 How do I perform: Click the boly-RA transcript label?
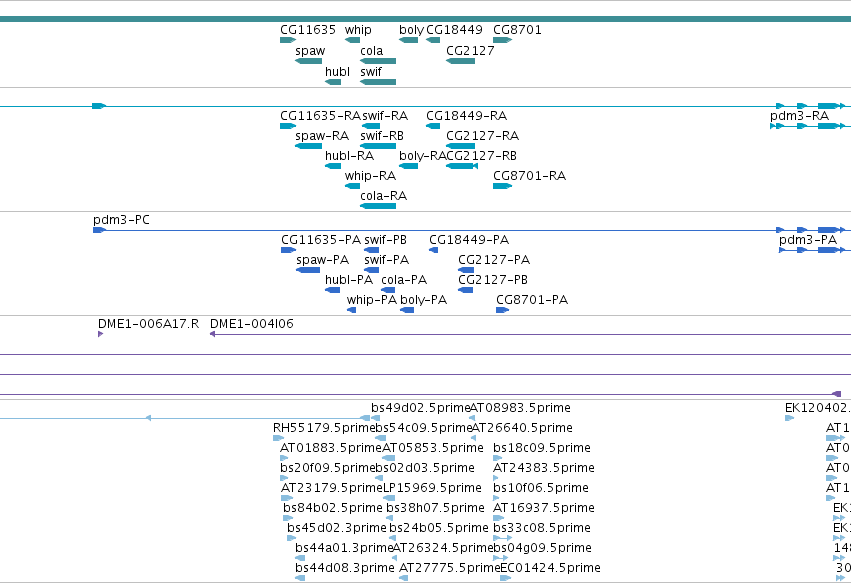click(423, 156)
